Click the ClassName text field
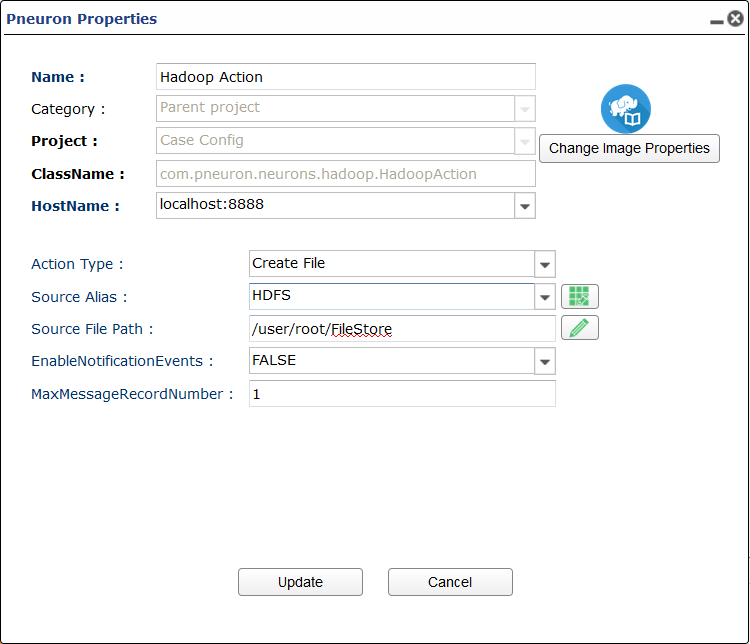This screenshot has height=644, width=750. tap(346, 174)
